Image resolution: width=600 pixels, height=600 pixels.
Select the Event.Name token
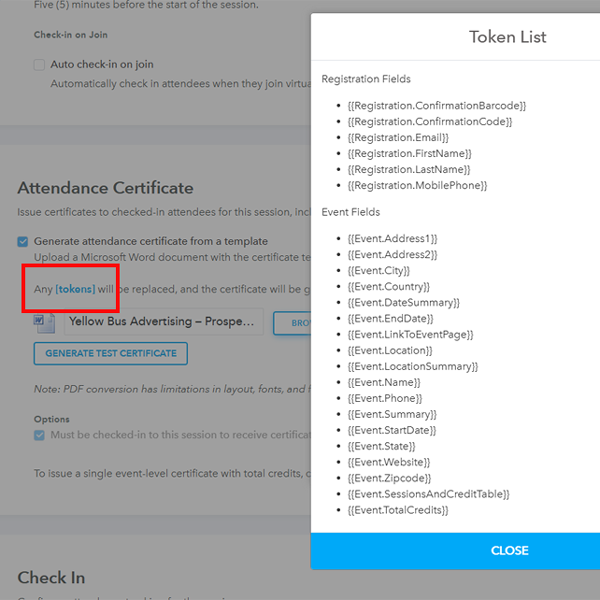tap(384, 382)
